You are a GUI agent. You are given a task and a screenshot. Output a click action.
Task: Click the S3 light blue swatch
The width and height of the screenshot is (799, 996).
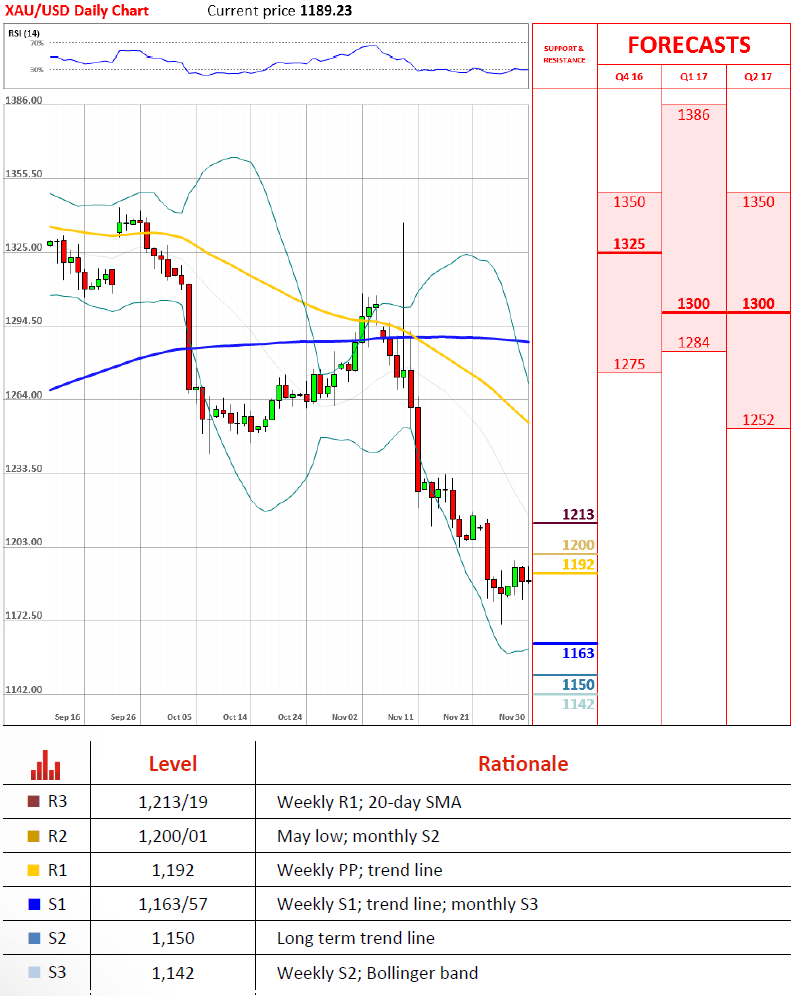(34, 972)
